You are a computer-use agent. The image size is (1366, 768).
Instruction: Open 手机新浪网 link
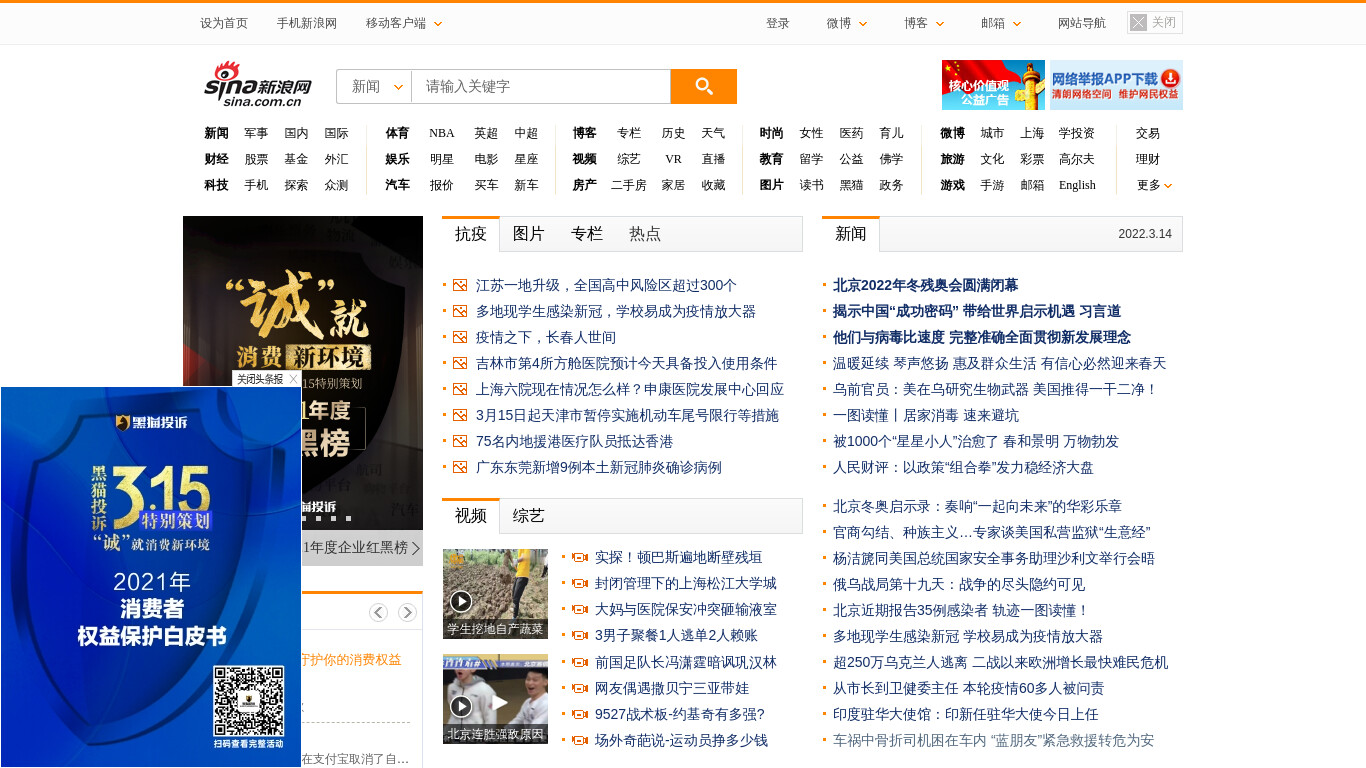click(307, 23)
